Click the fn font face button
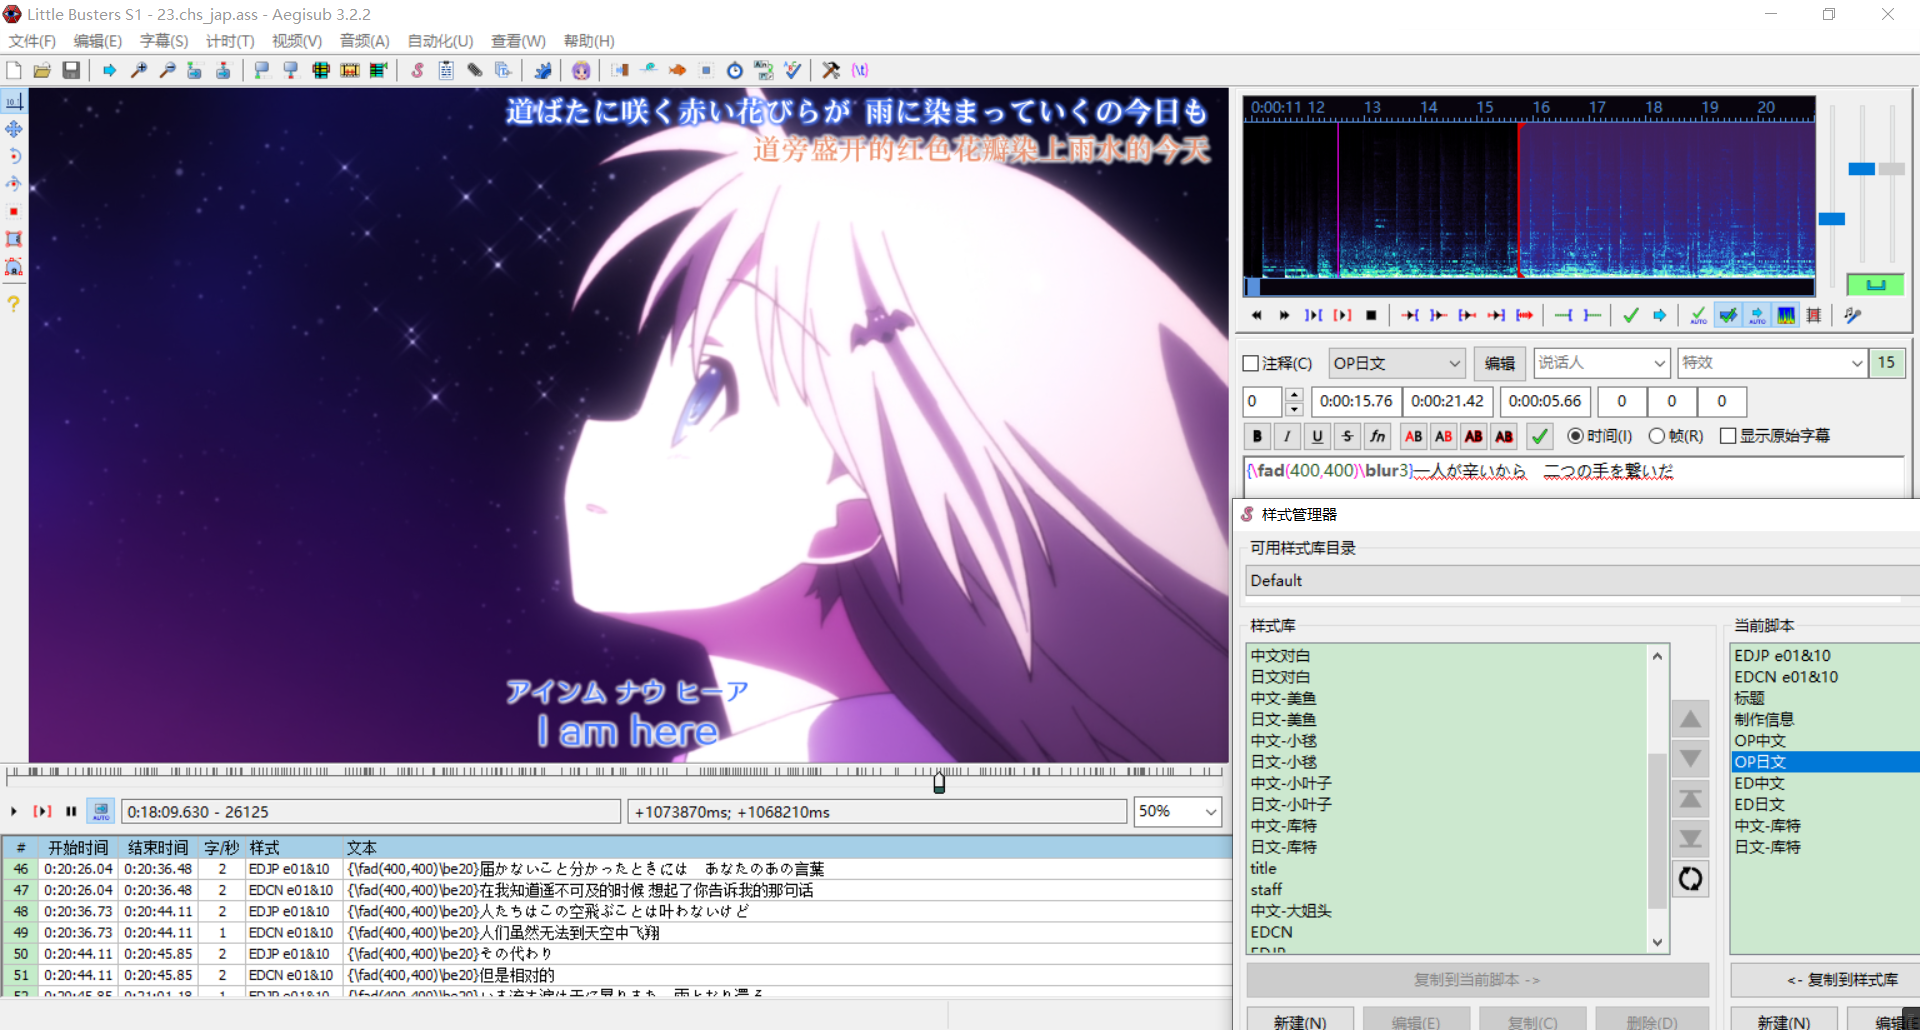Image resolution: width=1920 pixels, height=1030 pixels. [x=1378, y=436]
